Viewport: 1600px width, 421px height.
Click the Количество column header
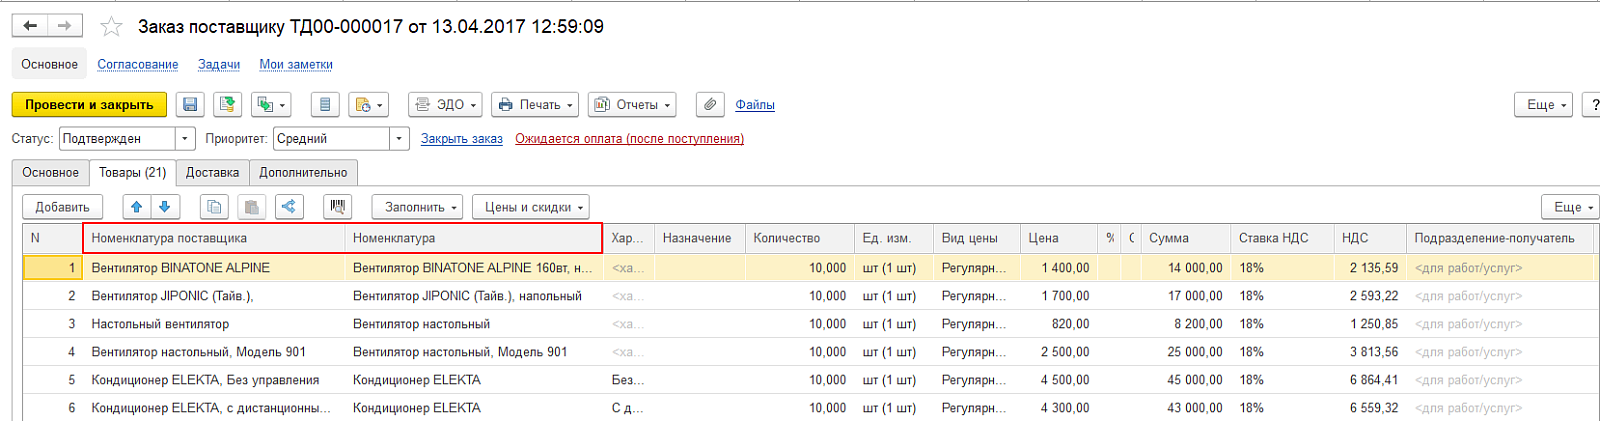click(x=799, y=238)
